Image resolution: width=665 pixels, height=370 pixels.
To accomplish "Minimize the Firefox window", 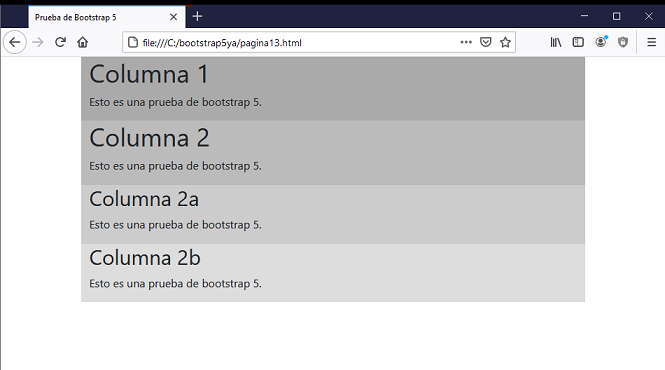I will point(584,16).
